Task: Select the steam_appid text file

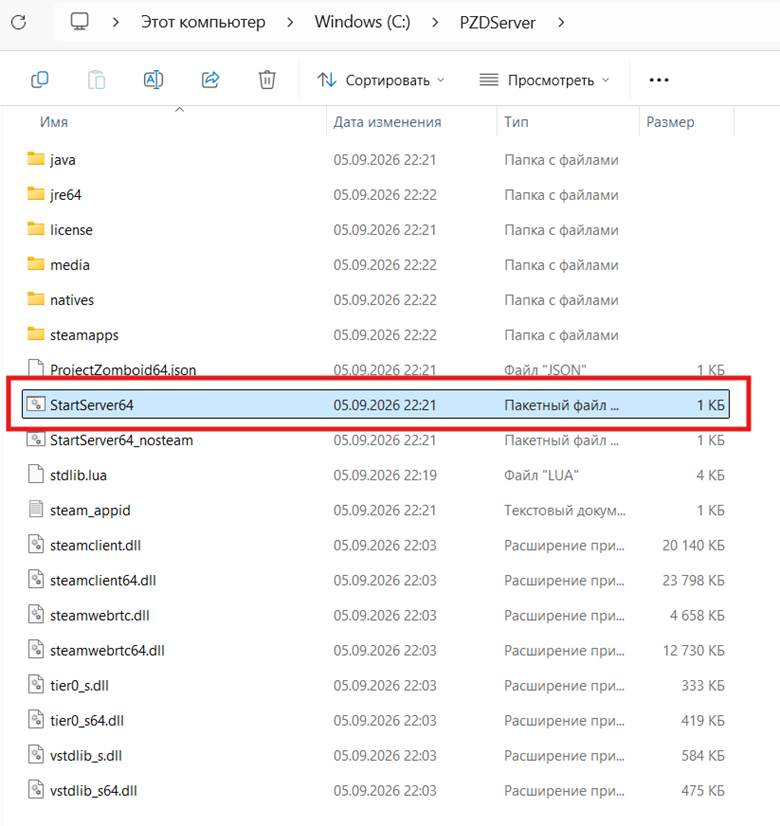Action: point(375,510)
